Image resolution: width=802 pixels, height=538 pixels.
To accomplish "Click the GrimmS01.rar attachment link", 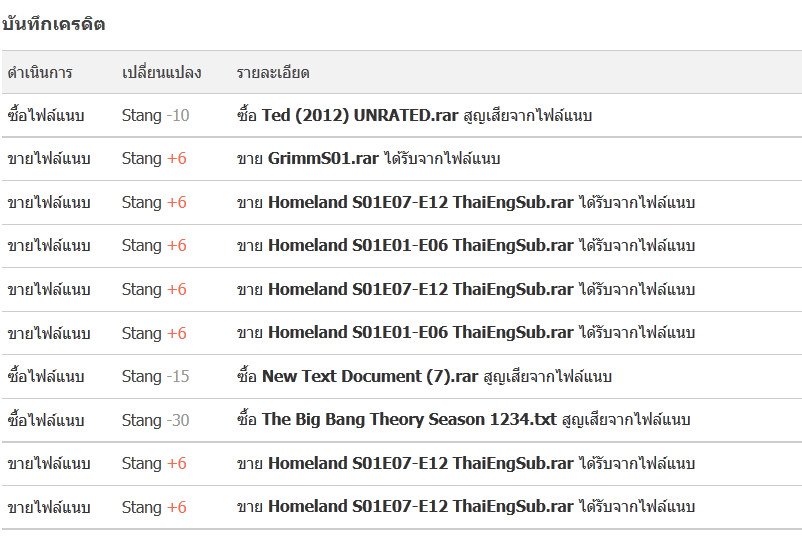I will [x=323, y=158].
